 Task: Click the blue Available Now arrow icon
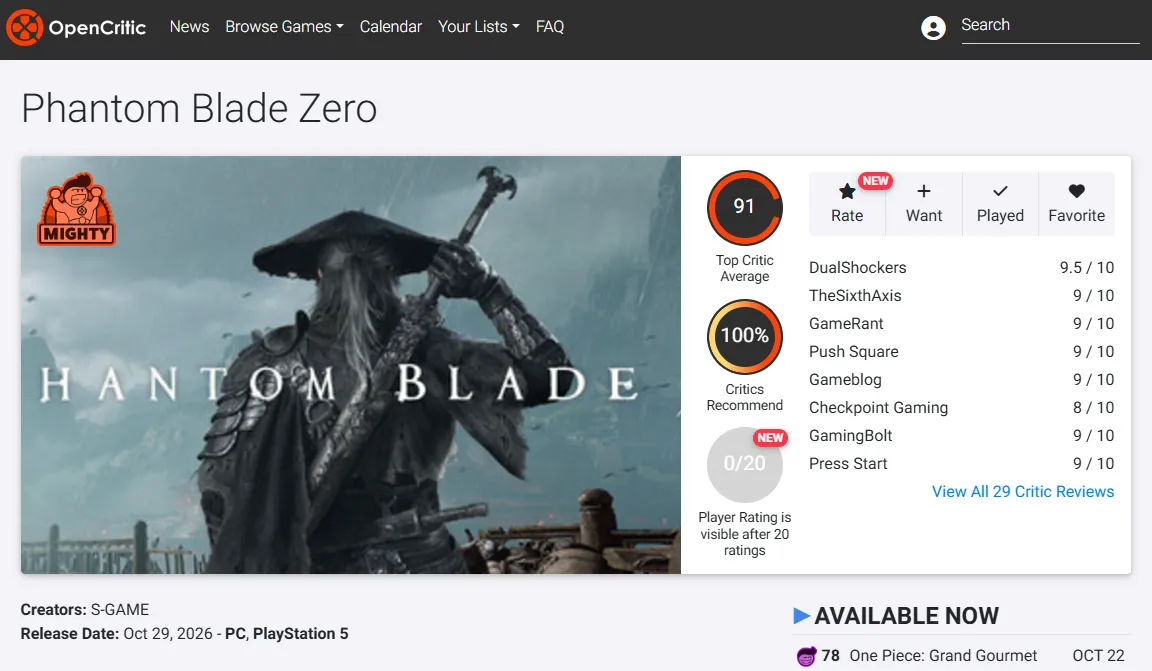[x=802, y=616]
